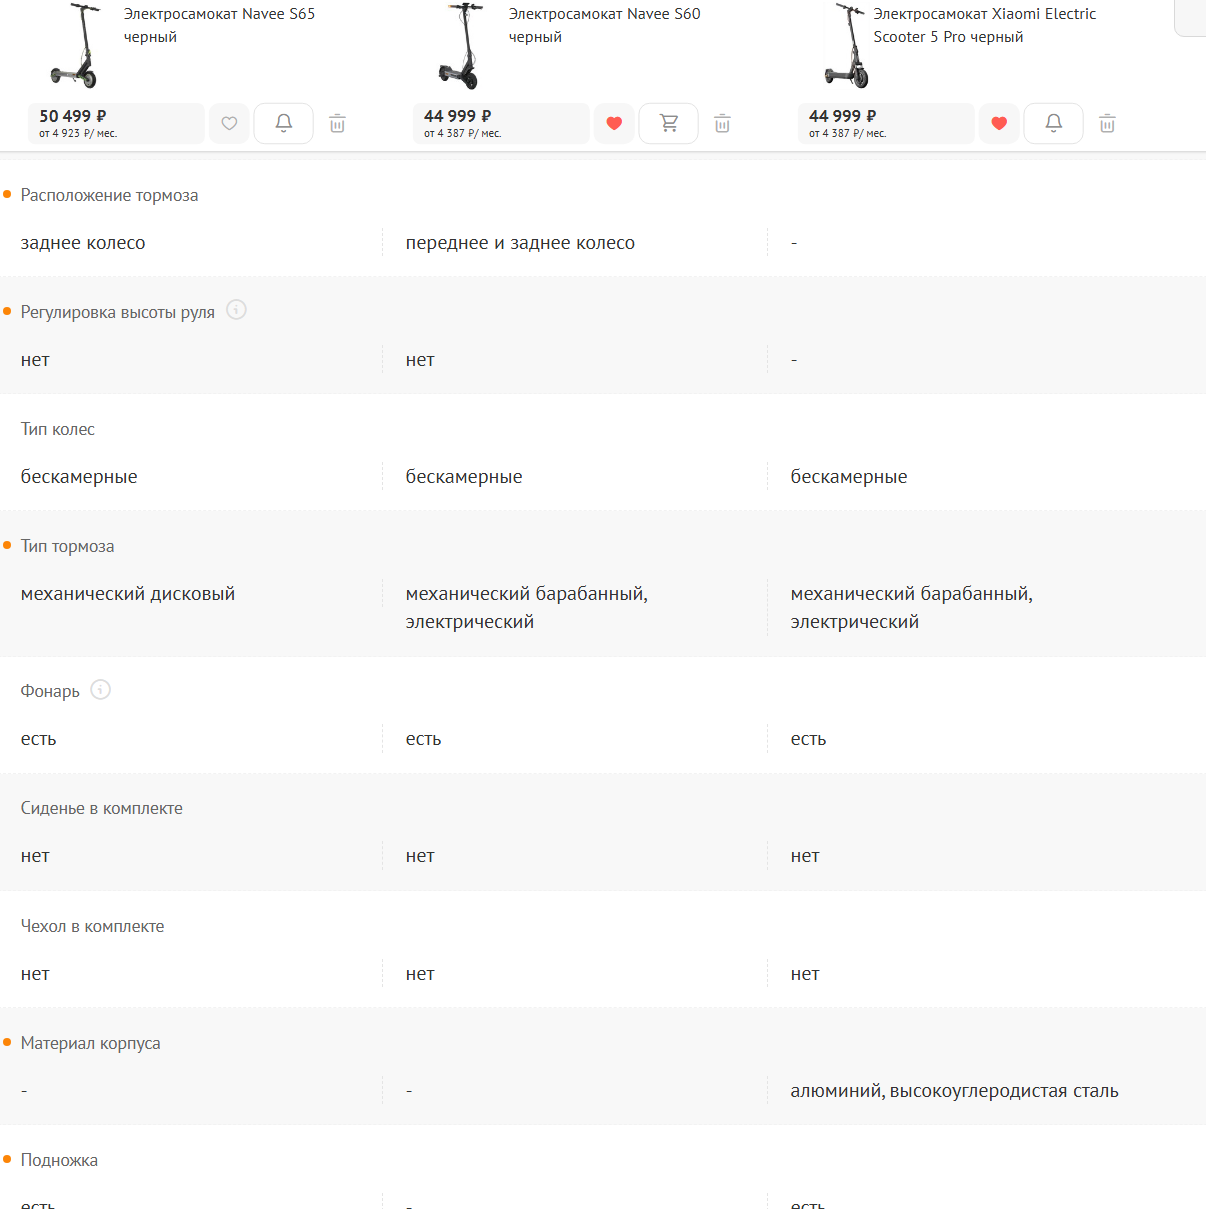Click the notify bell for Xiaomi Scooter 5 Pro
1206x1209 pixels.
(x=1054, y=123)
